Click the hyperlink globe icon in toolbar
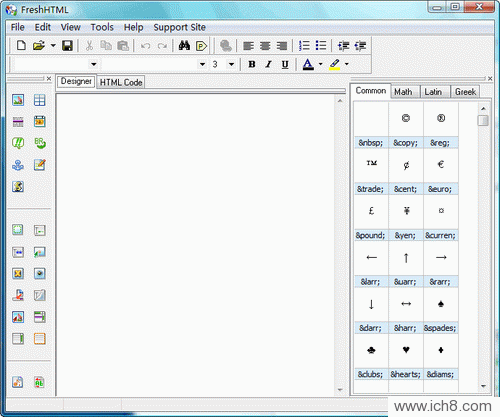500x417 pixels. tap(226, 46)
